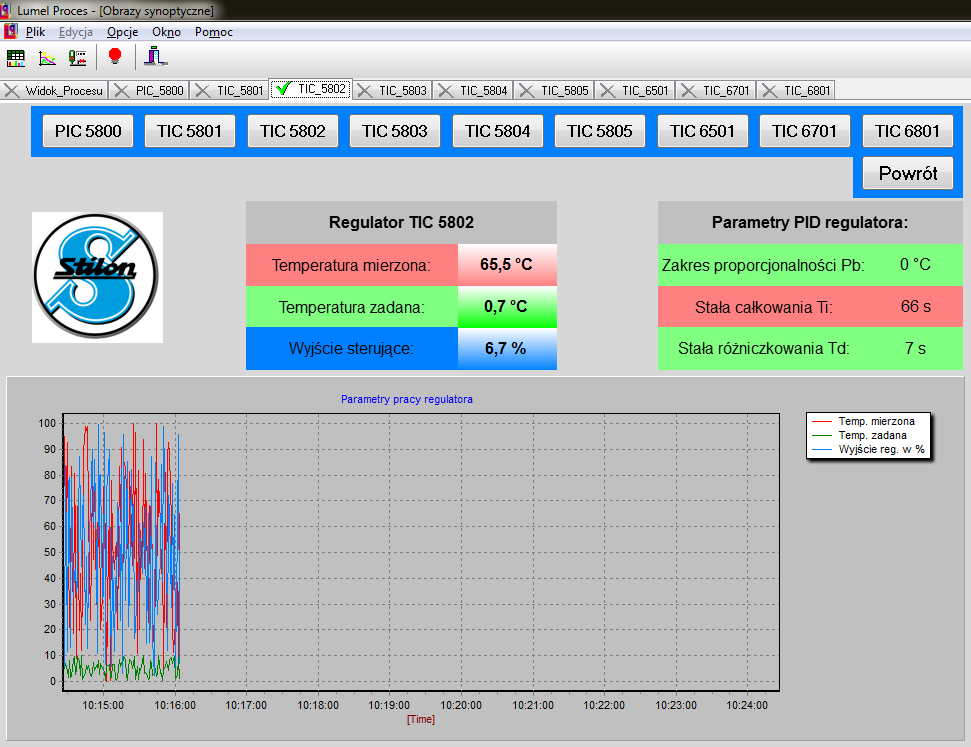Click the Temperatura zadana value field
The height and width of the screenshot is (747, 971).
(x=507, y=307)
